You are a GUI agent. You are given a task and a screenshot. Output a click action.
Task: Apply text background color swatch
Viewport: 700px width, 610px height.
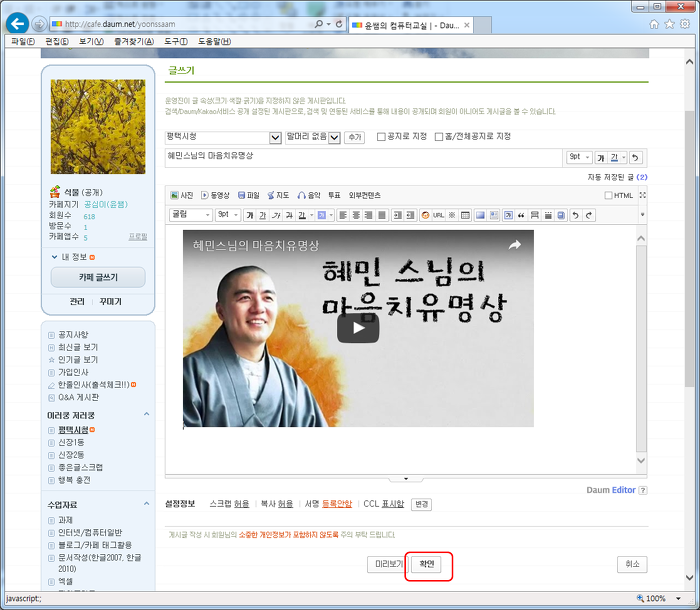(x=321, y=215)
